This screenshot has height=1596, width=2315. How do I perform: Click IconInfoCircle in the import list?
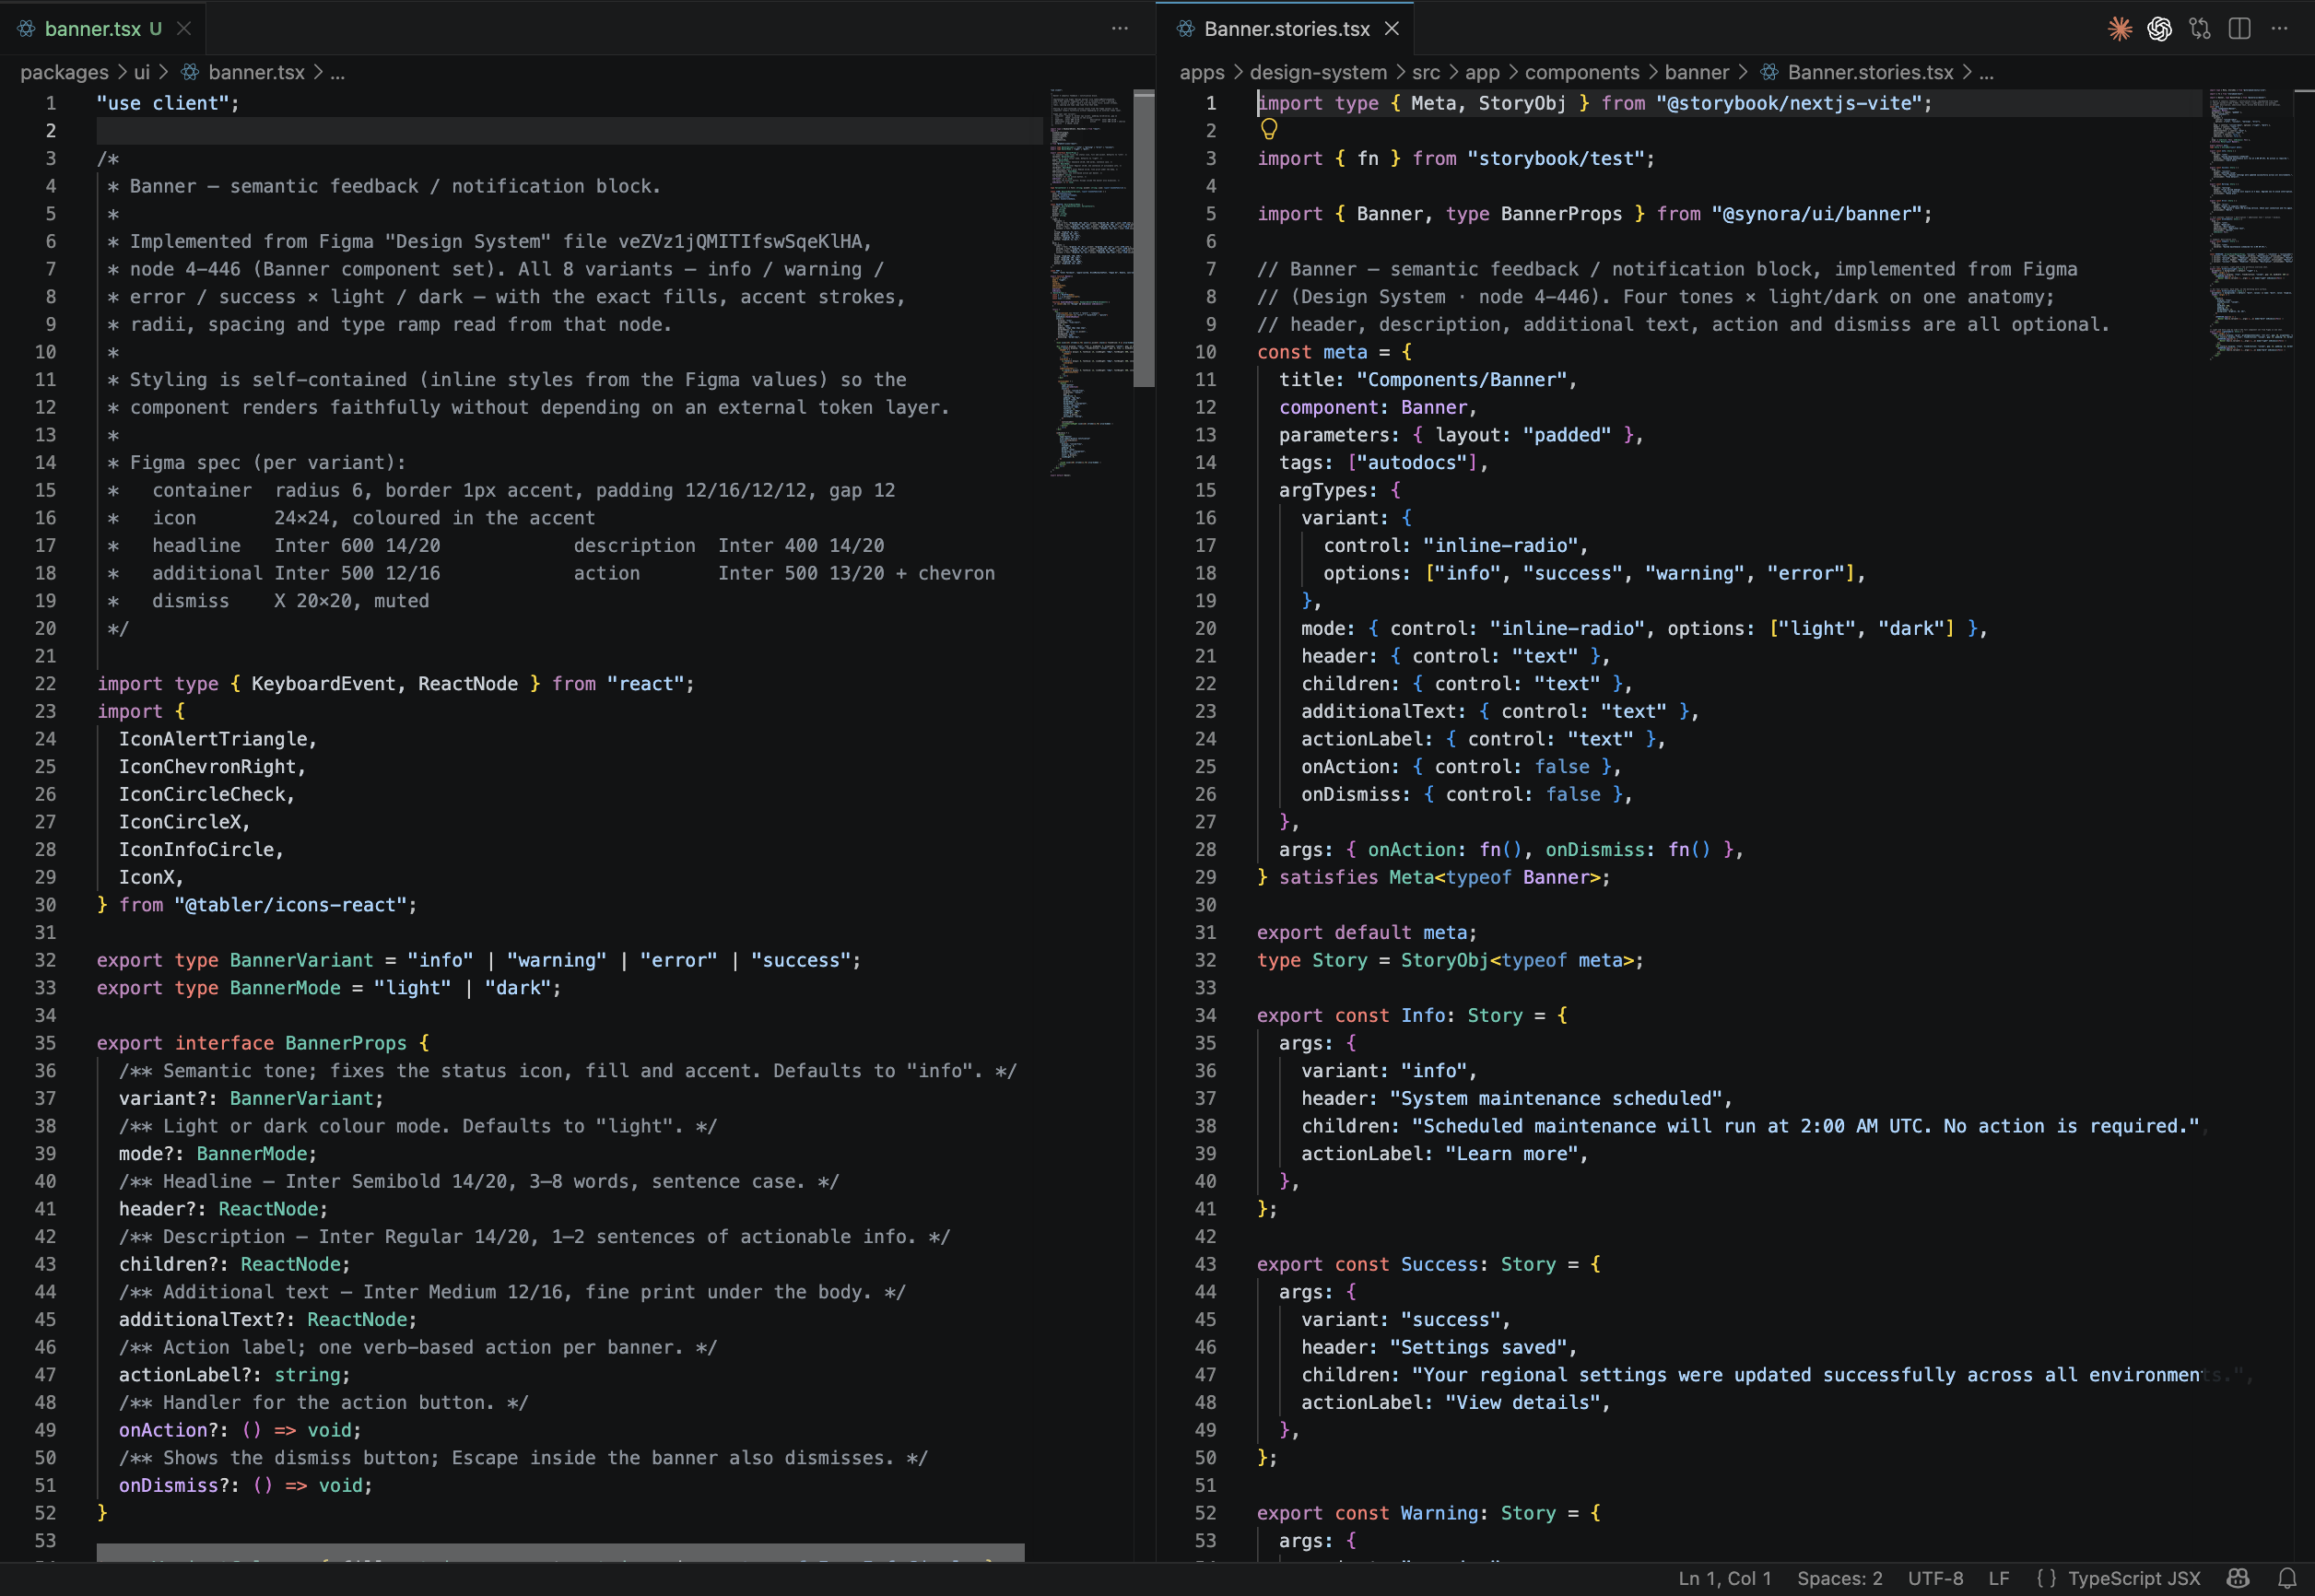tap(197, 849)
